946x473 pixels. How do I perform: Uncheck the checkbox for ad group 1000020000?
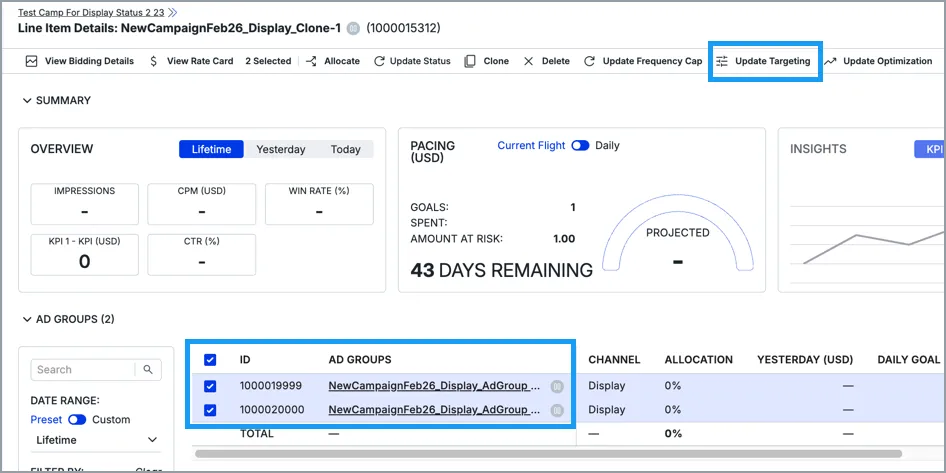tap(210, 410)
